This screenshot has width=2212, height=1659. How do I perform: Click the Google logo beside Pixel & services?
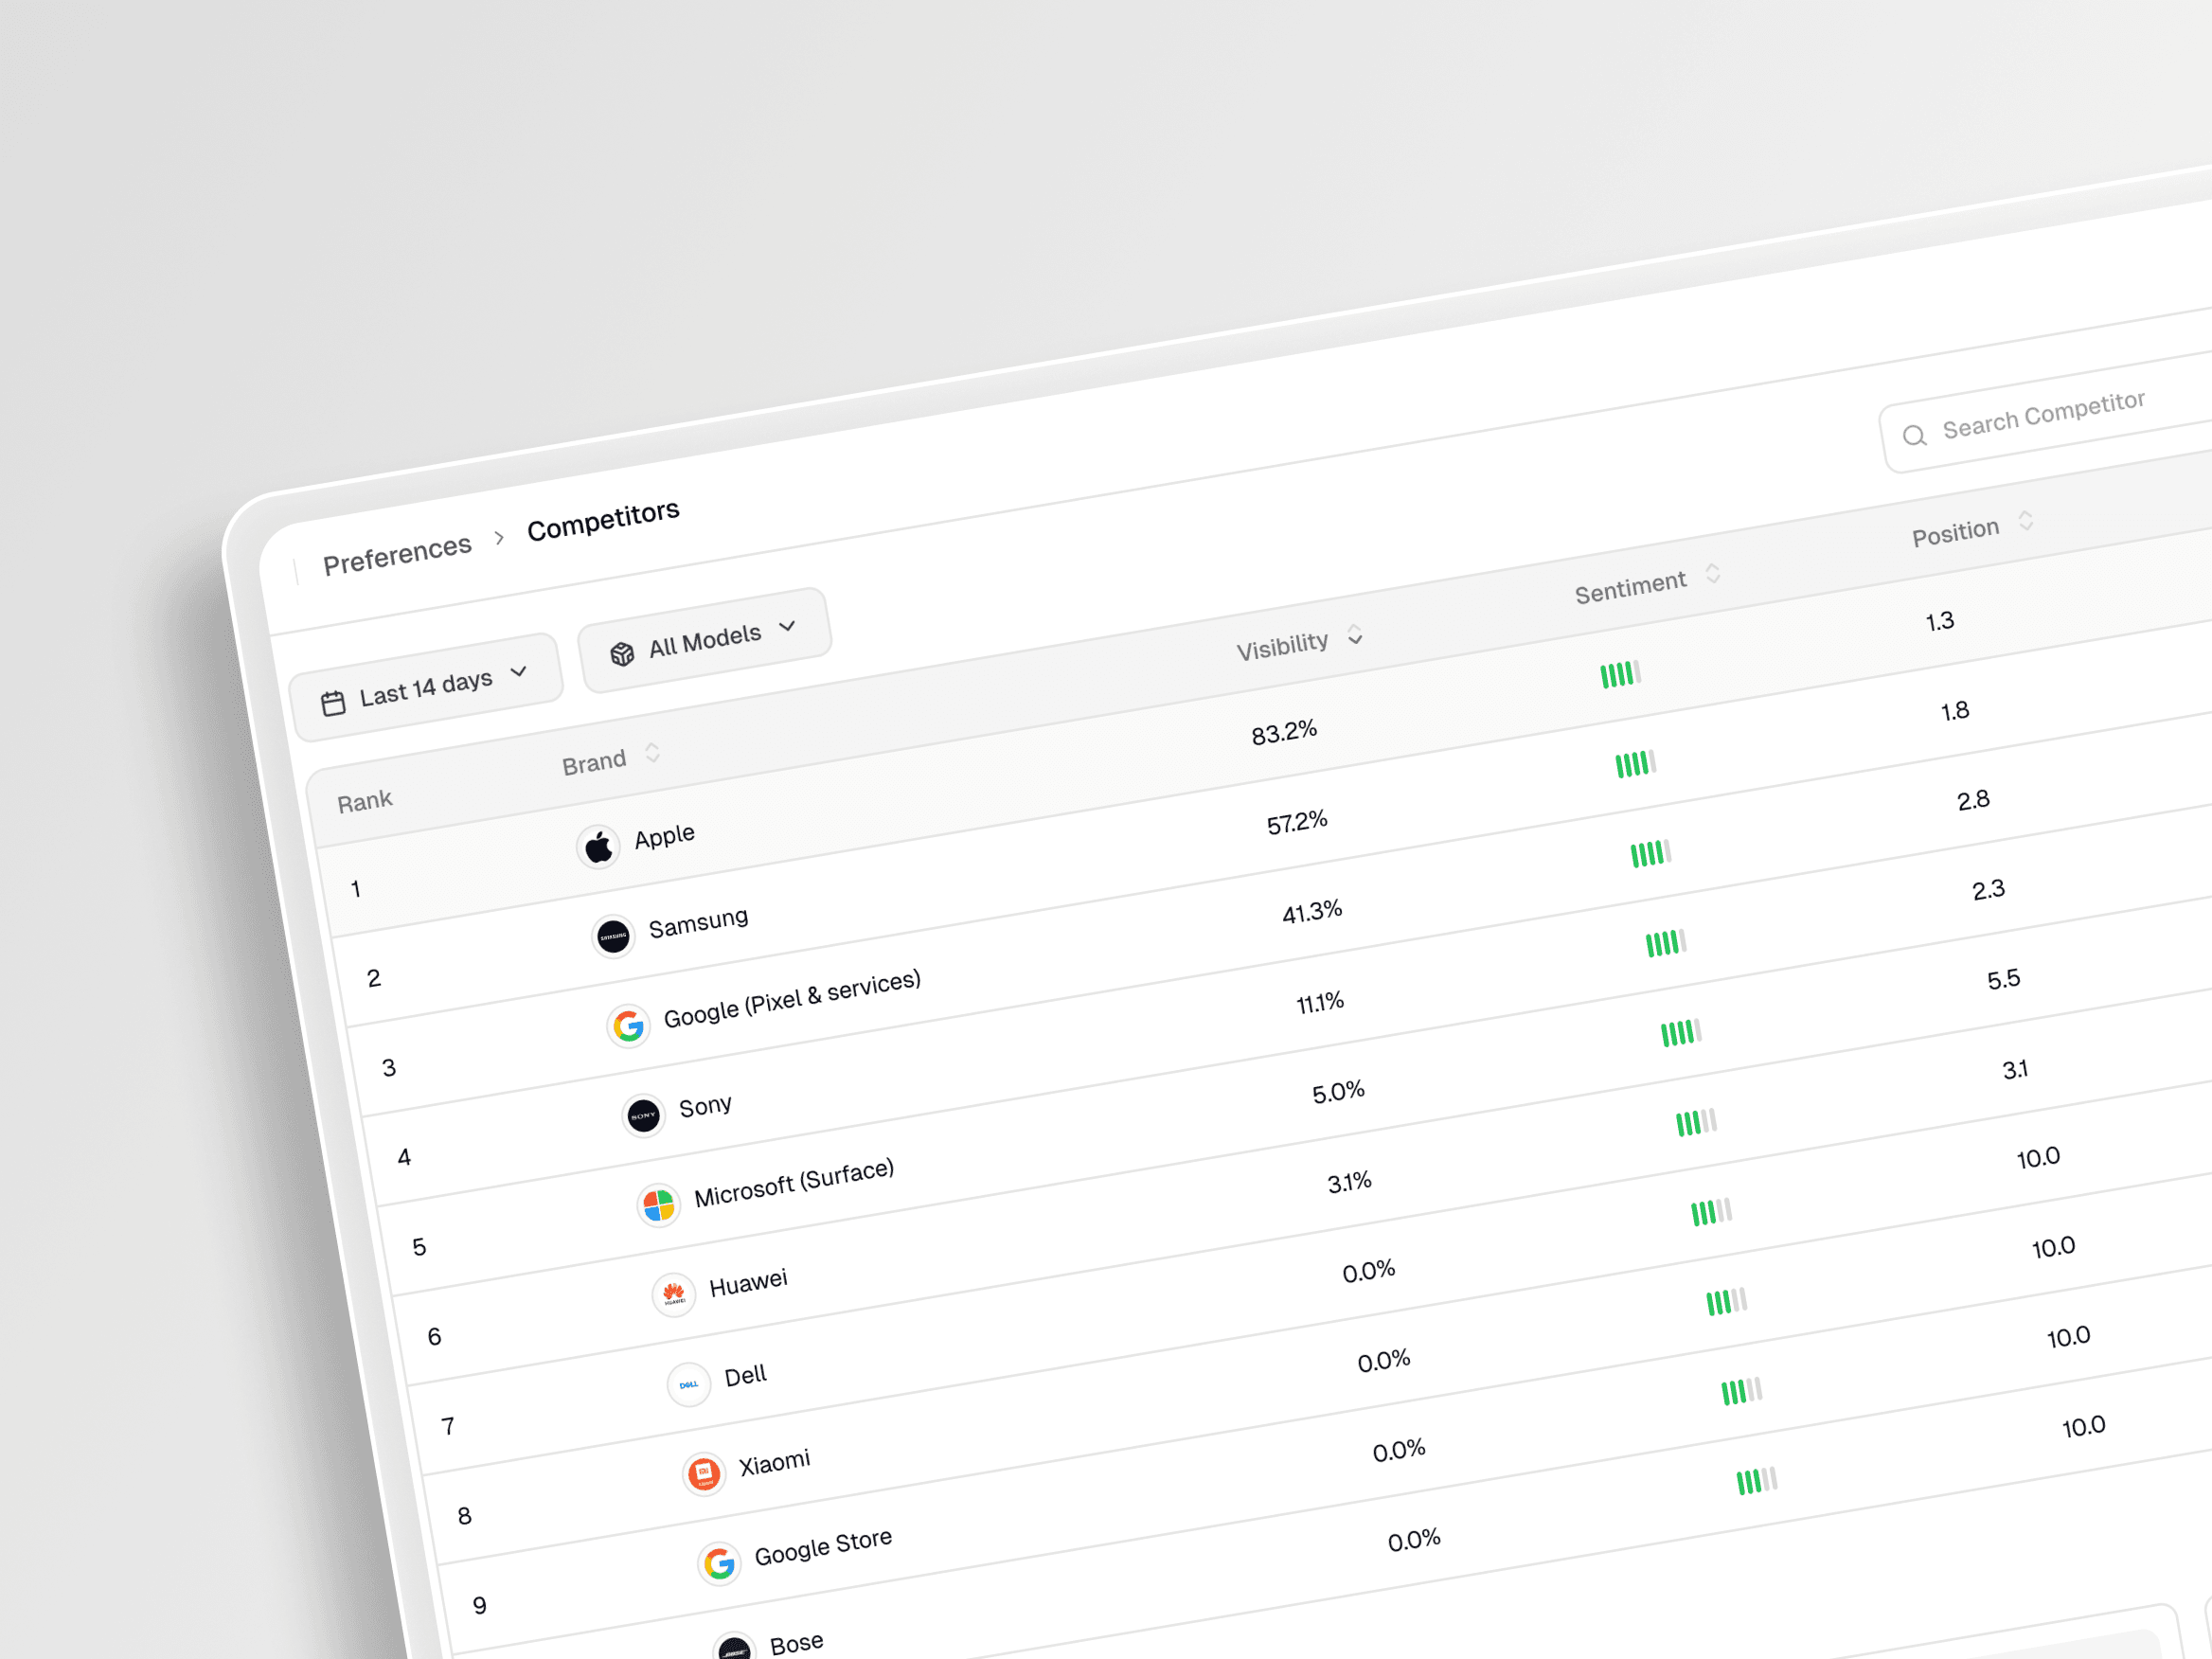(629, 1025)
